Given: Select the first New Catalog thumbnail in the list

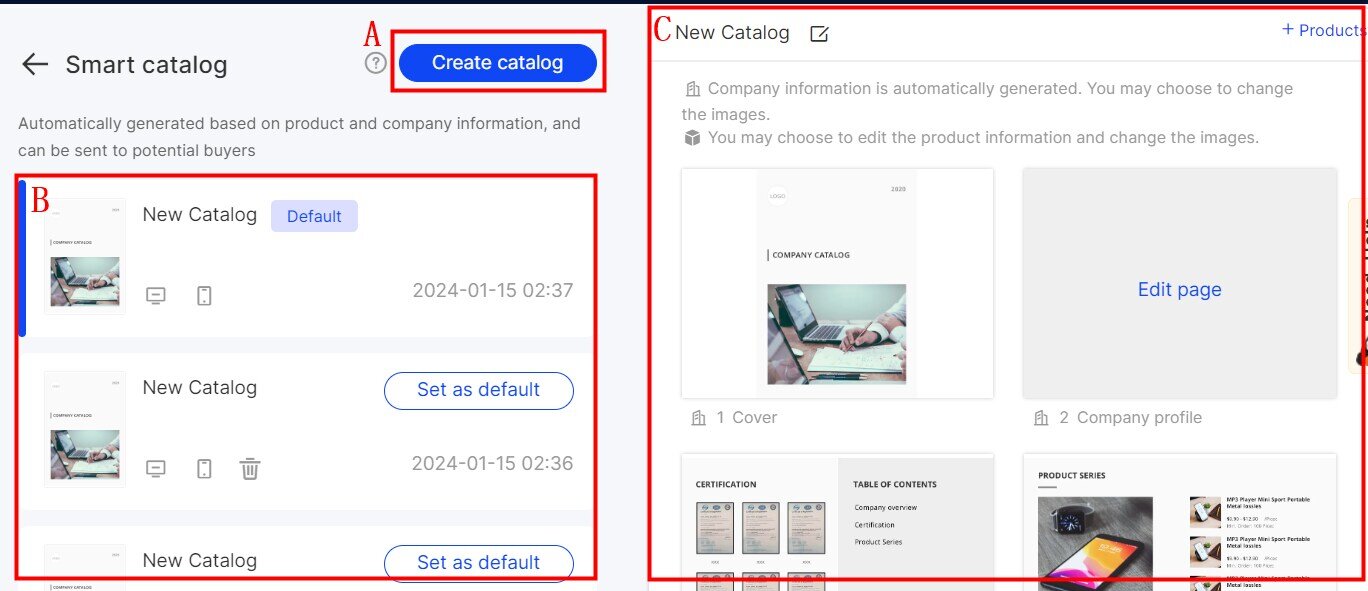Looking at the screenshot, I should pyautogui.click(x=85, y=256).
